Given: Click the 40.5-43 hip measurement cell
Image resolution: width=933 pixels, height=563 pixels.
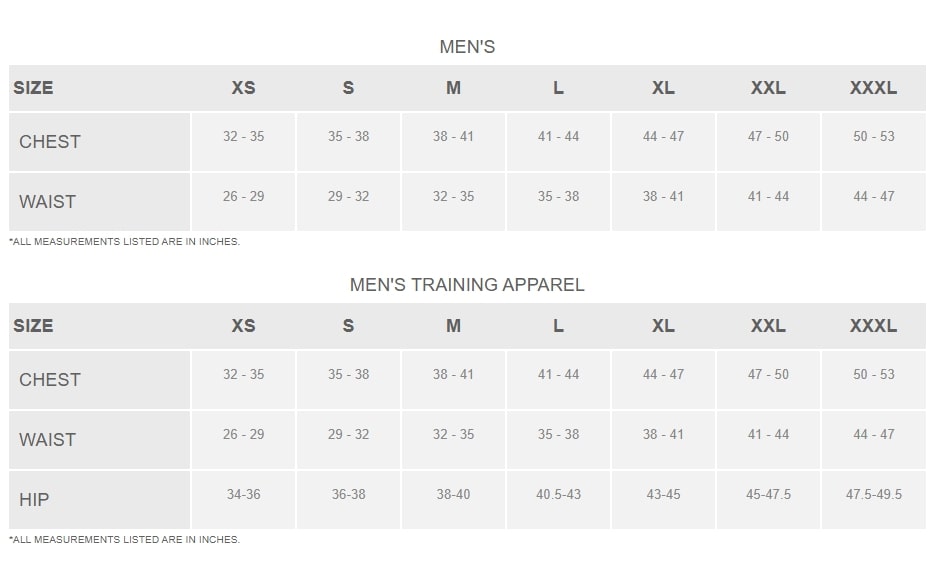Looking at the screenshot, I should tap(558, 495).
